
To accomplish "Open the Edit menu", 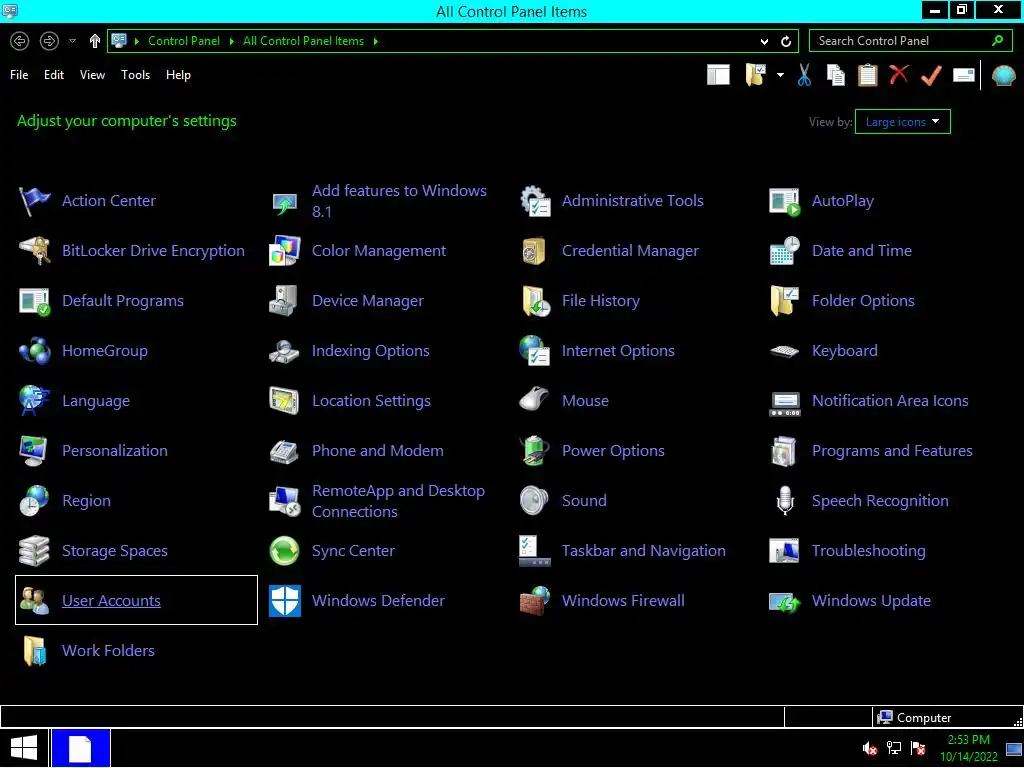I will 54,75.
